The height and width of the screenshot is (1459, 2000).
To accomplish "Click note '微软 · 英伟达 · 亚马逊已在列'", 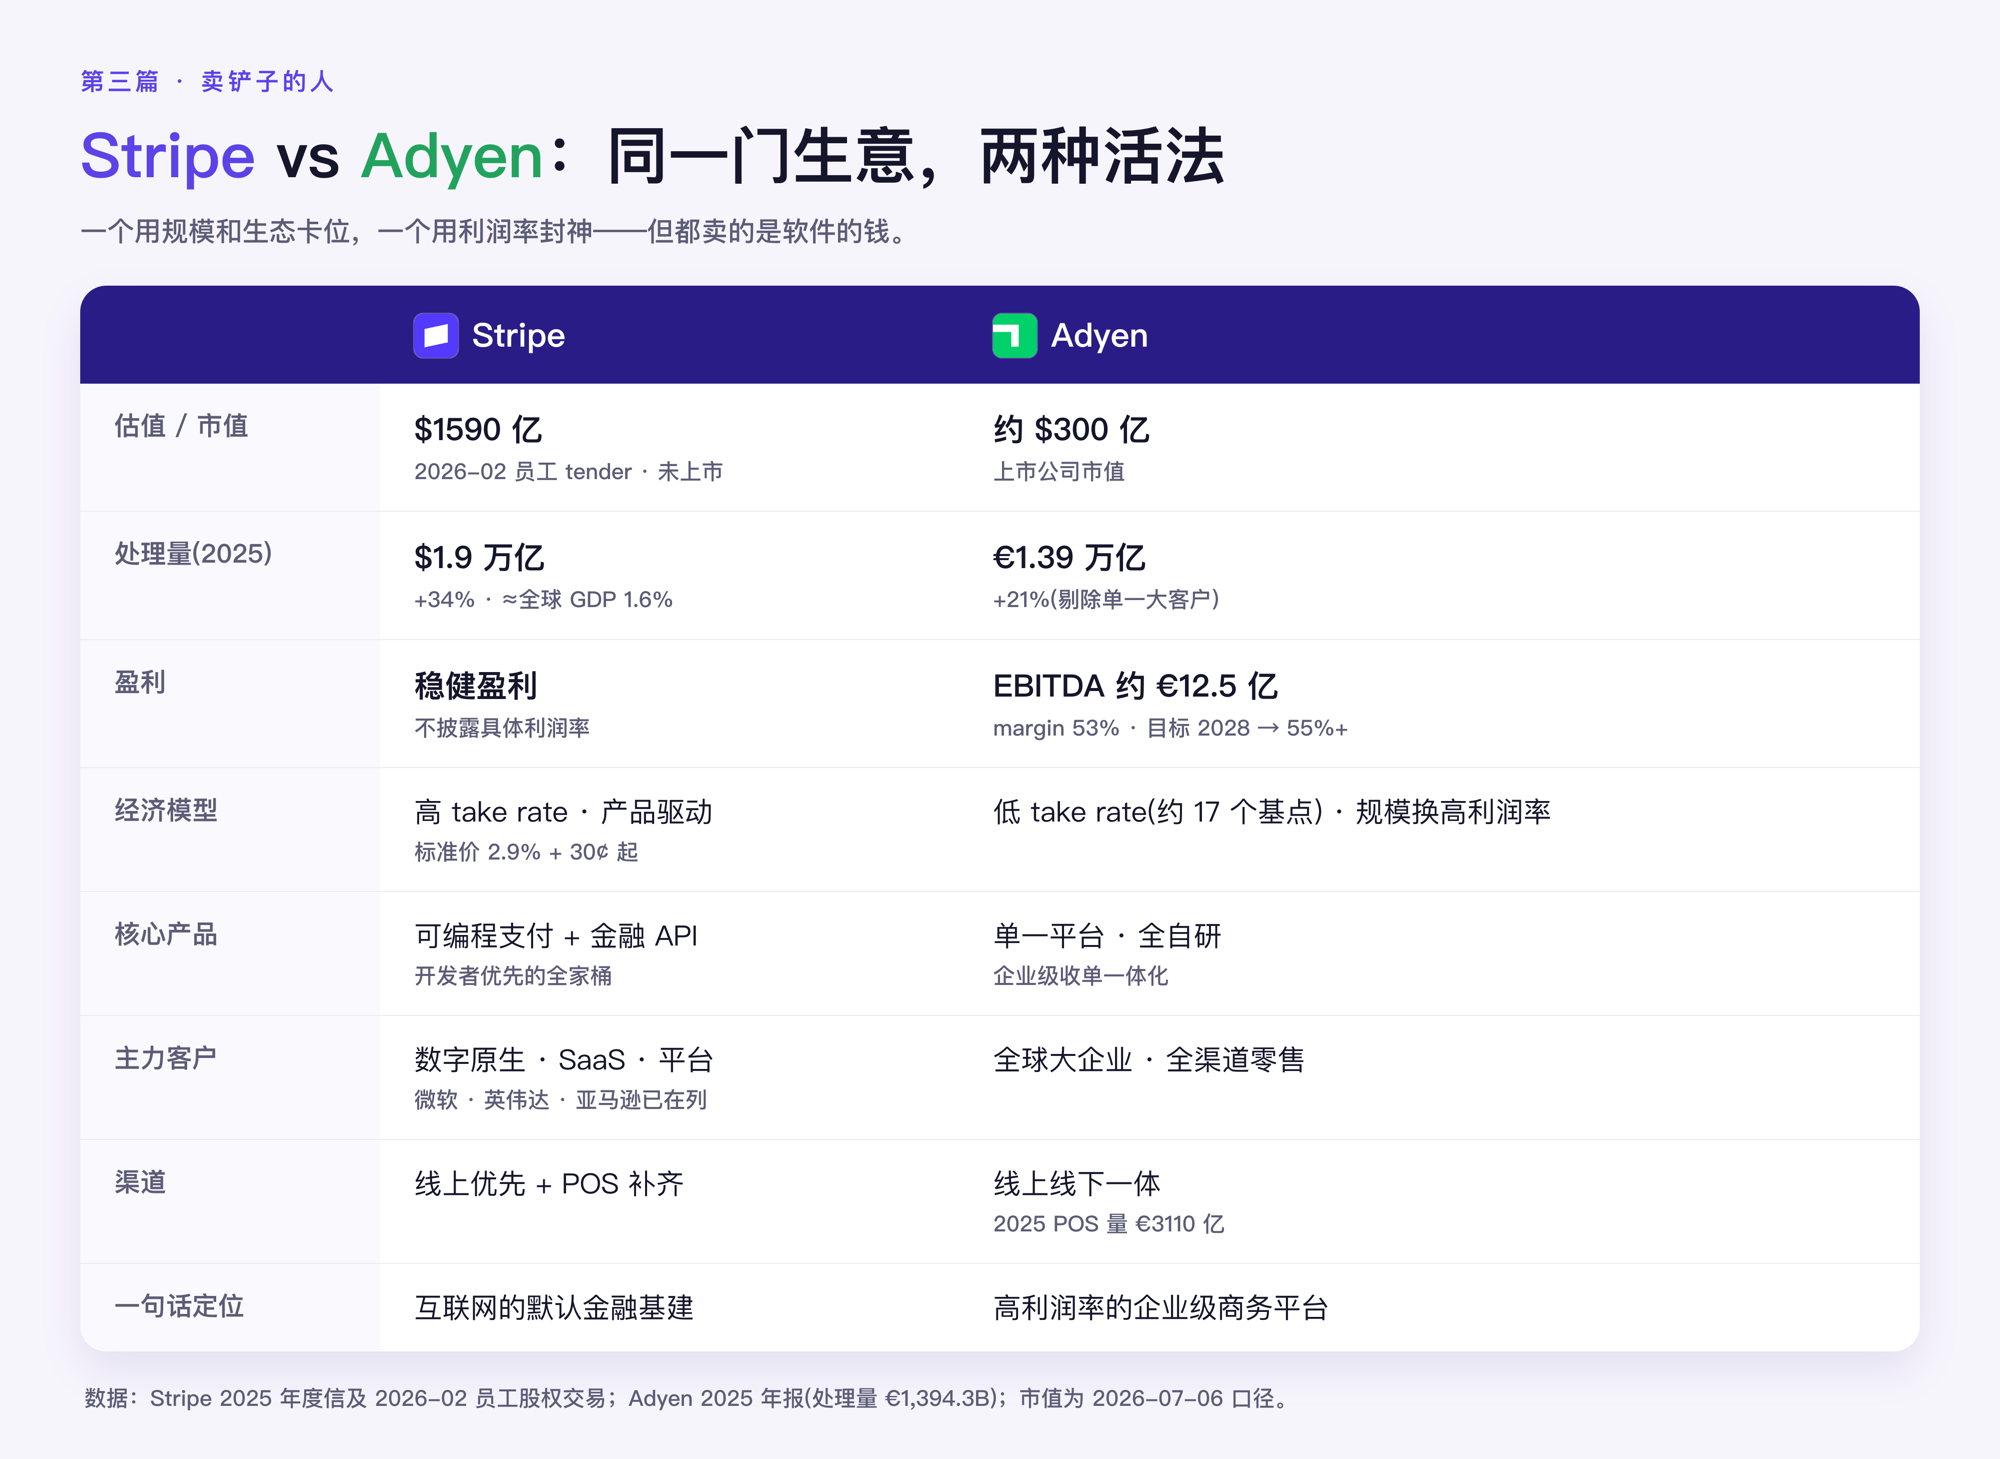I will [560, 1099].
